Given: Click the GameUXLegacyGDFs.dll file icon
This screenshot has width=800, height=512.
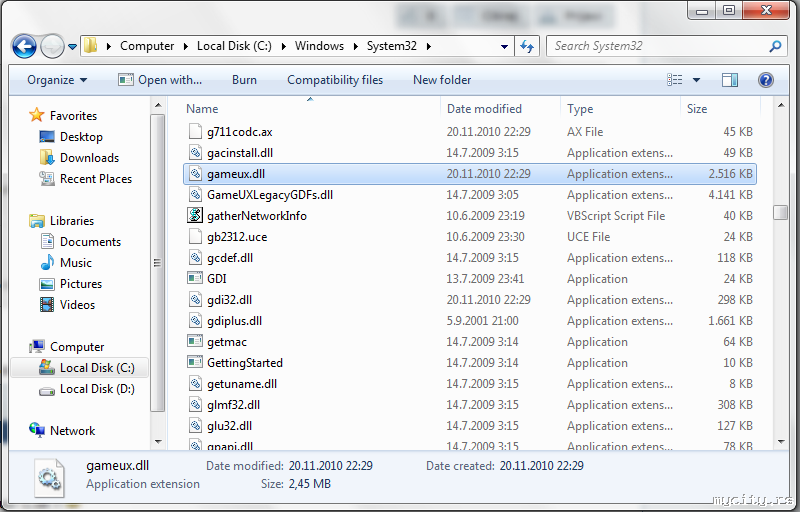Looking at the screenshot, I should (x=195, y=194).
